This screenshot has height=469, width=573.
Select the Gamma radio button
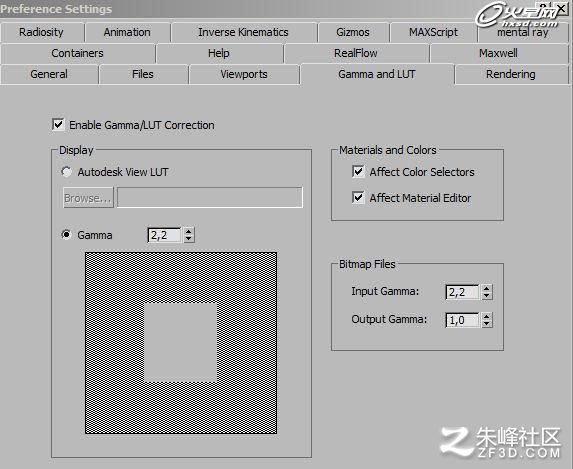(66, 234)
